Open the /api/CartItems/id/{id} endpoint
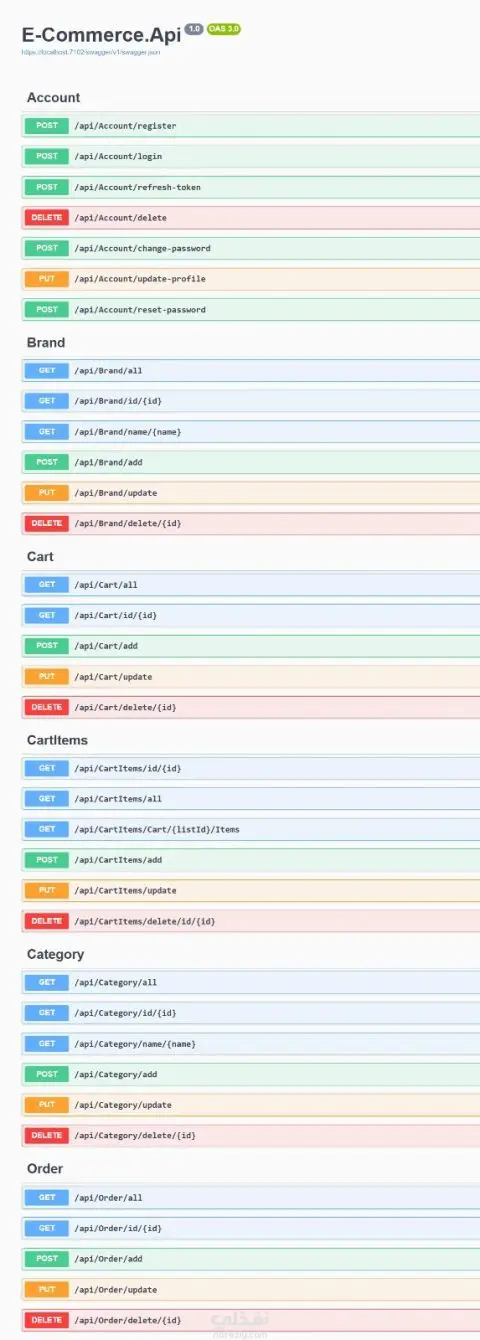The height and width of the screenshot is (1340, 480). [x=251, y=768]
